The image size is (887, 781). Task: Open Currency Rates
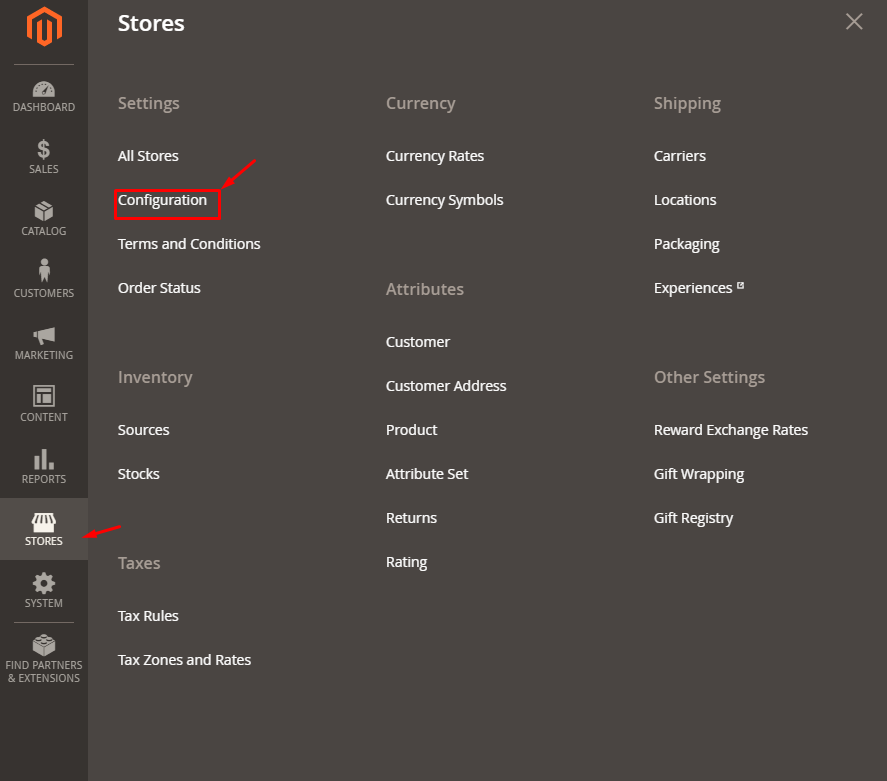(435, 156)
